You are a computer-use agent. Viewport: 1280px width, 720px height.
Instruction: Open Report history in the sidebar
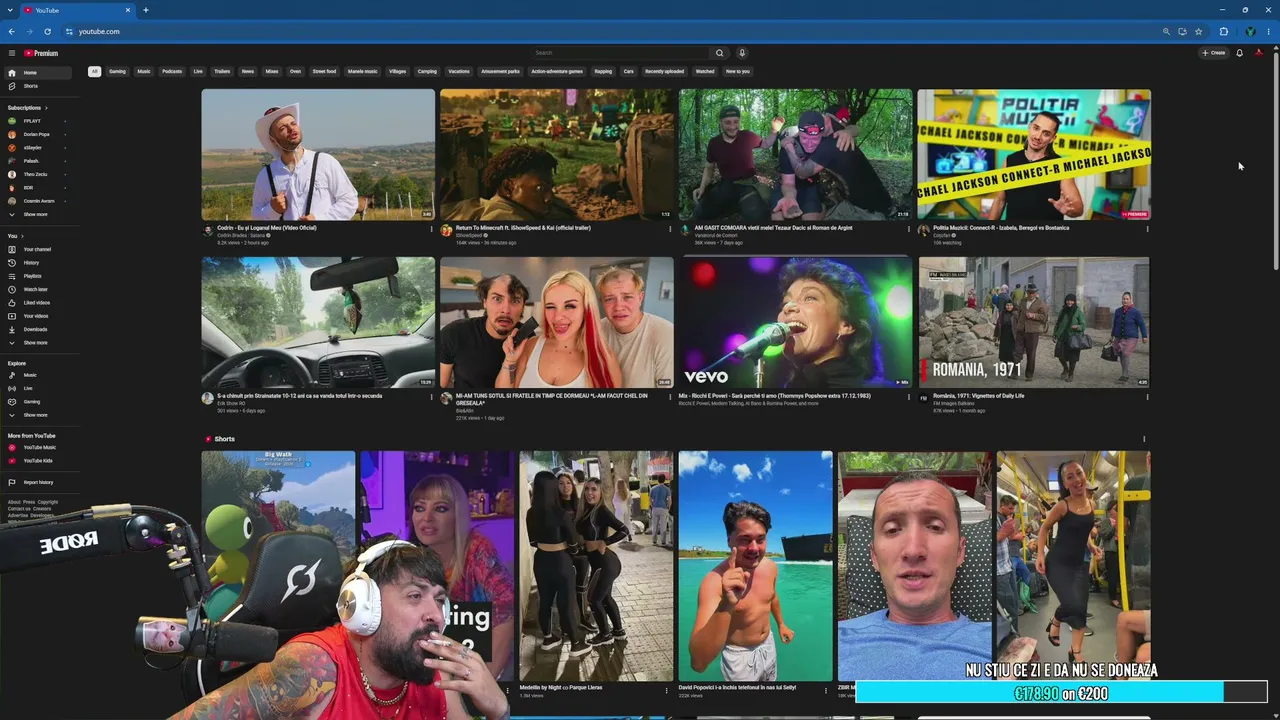(x=38, y=482)
